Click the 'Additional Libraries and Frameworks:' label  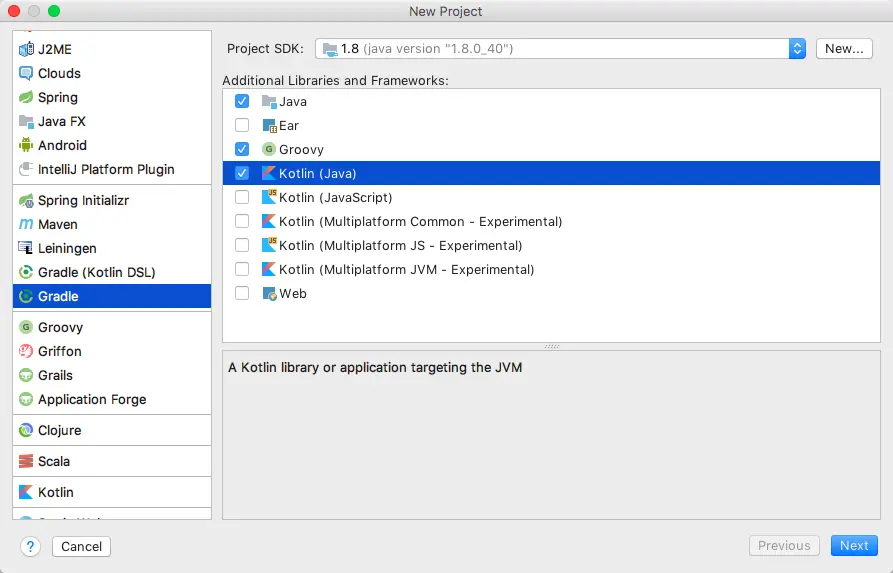click(x=335, y=80)
